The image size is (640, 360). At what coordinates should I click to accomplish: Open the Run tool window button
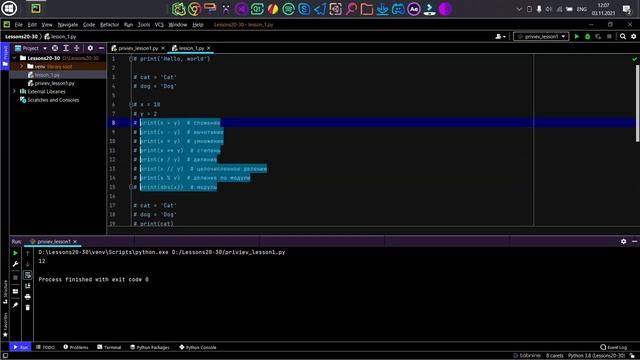20,347
